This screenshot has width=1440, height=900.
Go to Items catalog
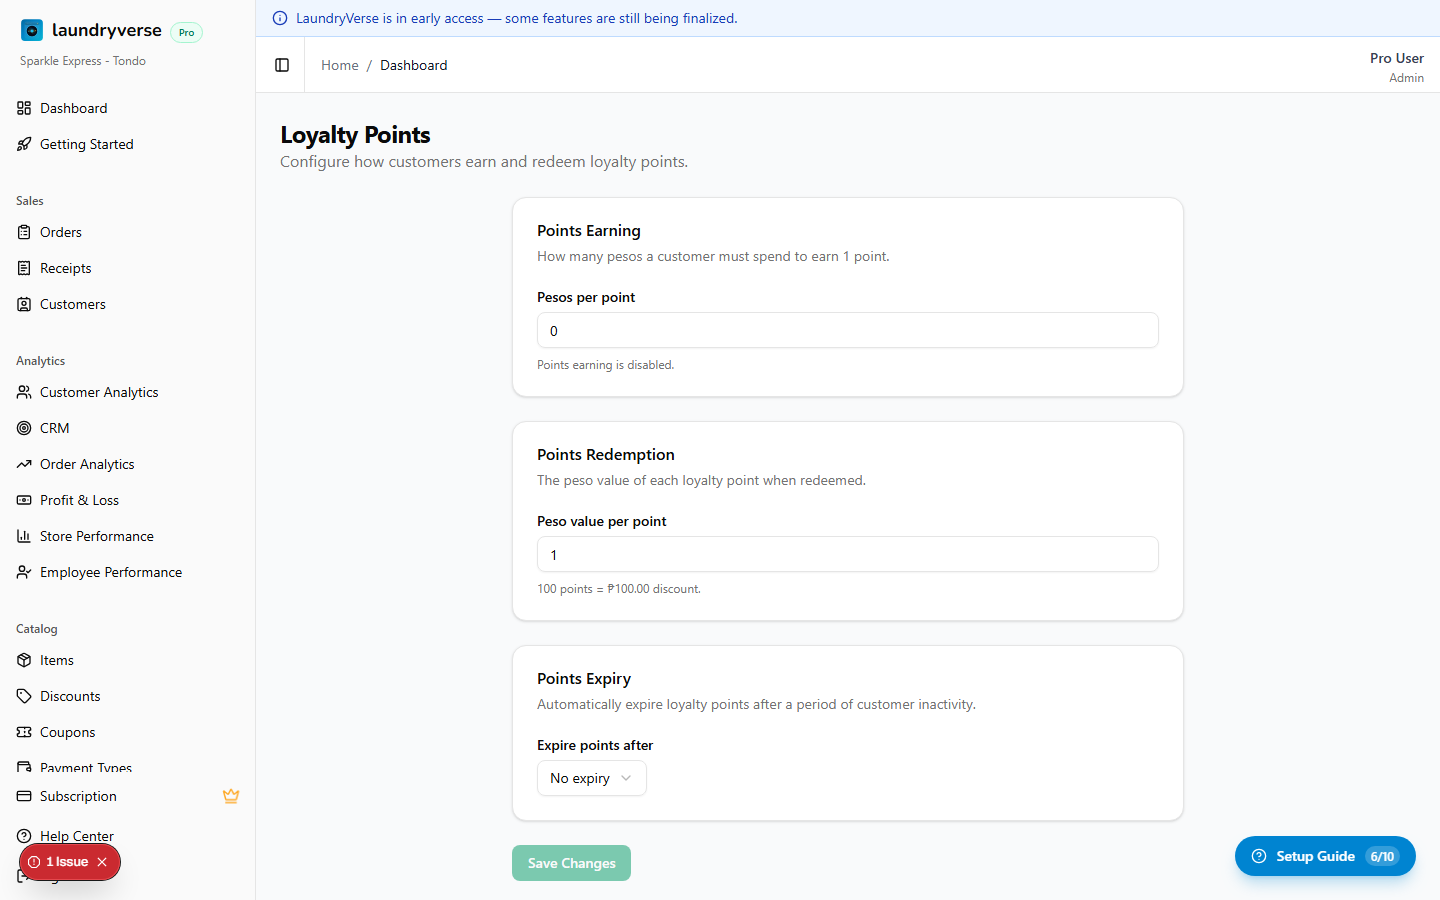[127, 660]
